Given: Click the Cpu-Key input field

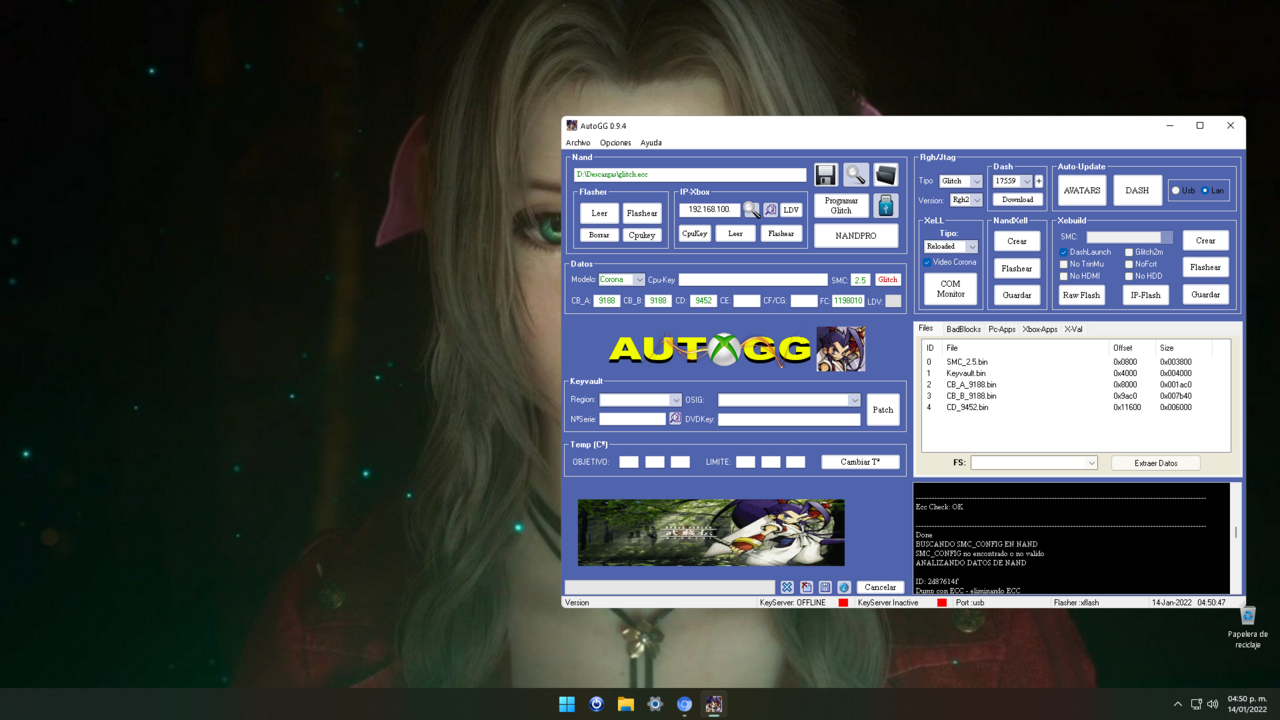Looking at the screenshot, I should (x=753, y=280).
